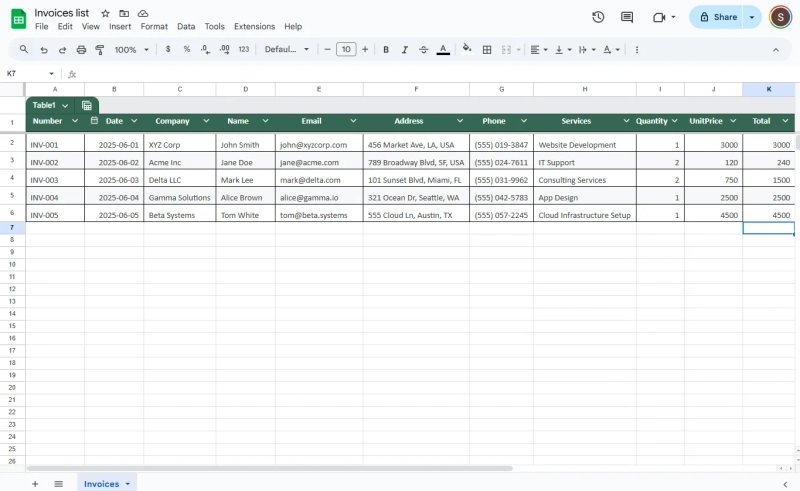Undo the last action
The width and height of the screenshot is (800, 491).
coord(44,50)
